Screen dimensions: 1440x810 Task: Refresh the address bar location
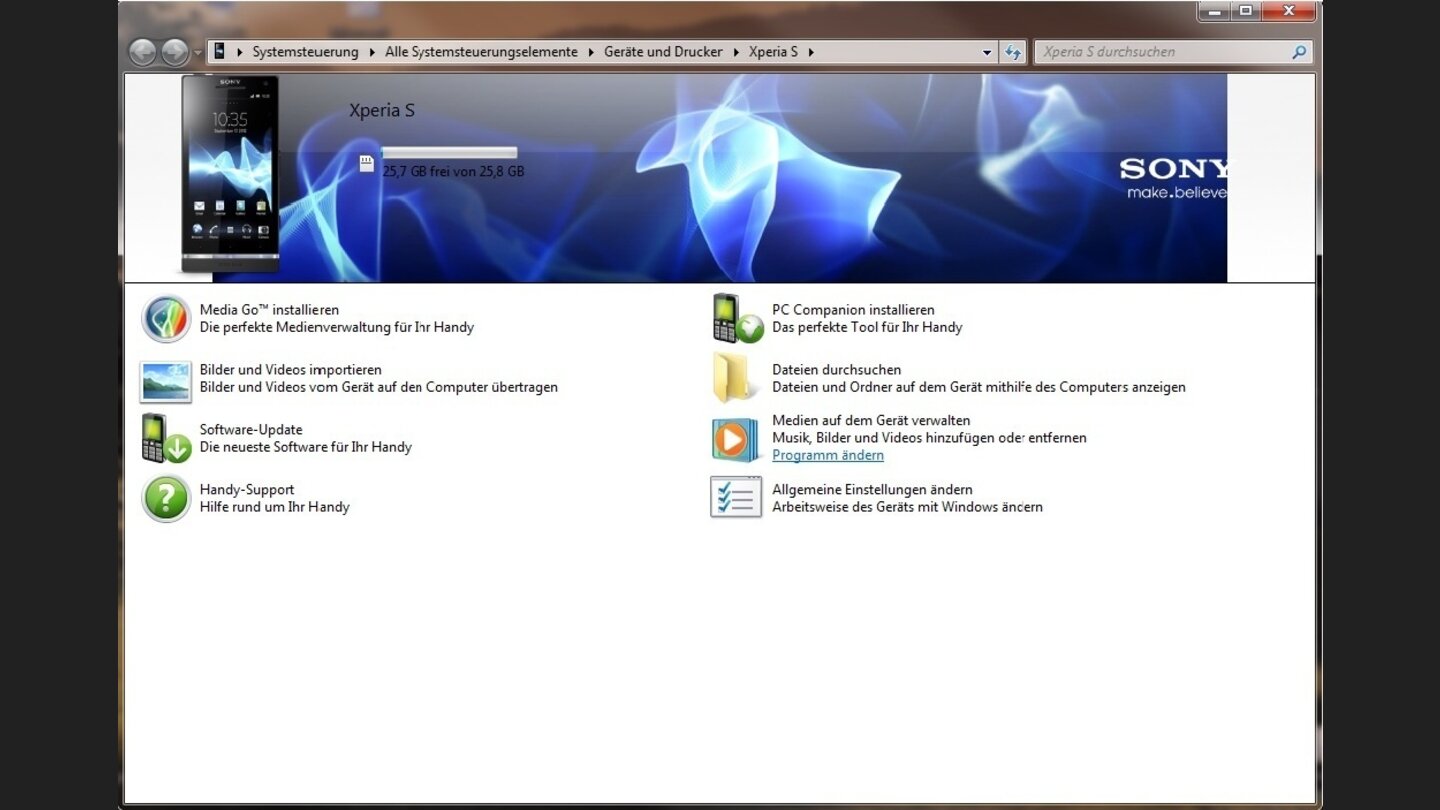pyautogui.click(x=1013, y=52)
